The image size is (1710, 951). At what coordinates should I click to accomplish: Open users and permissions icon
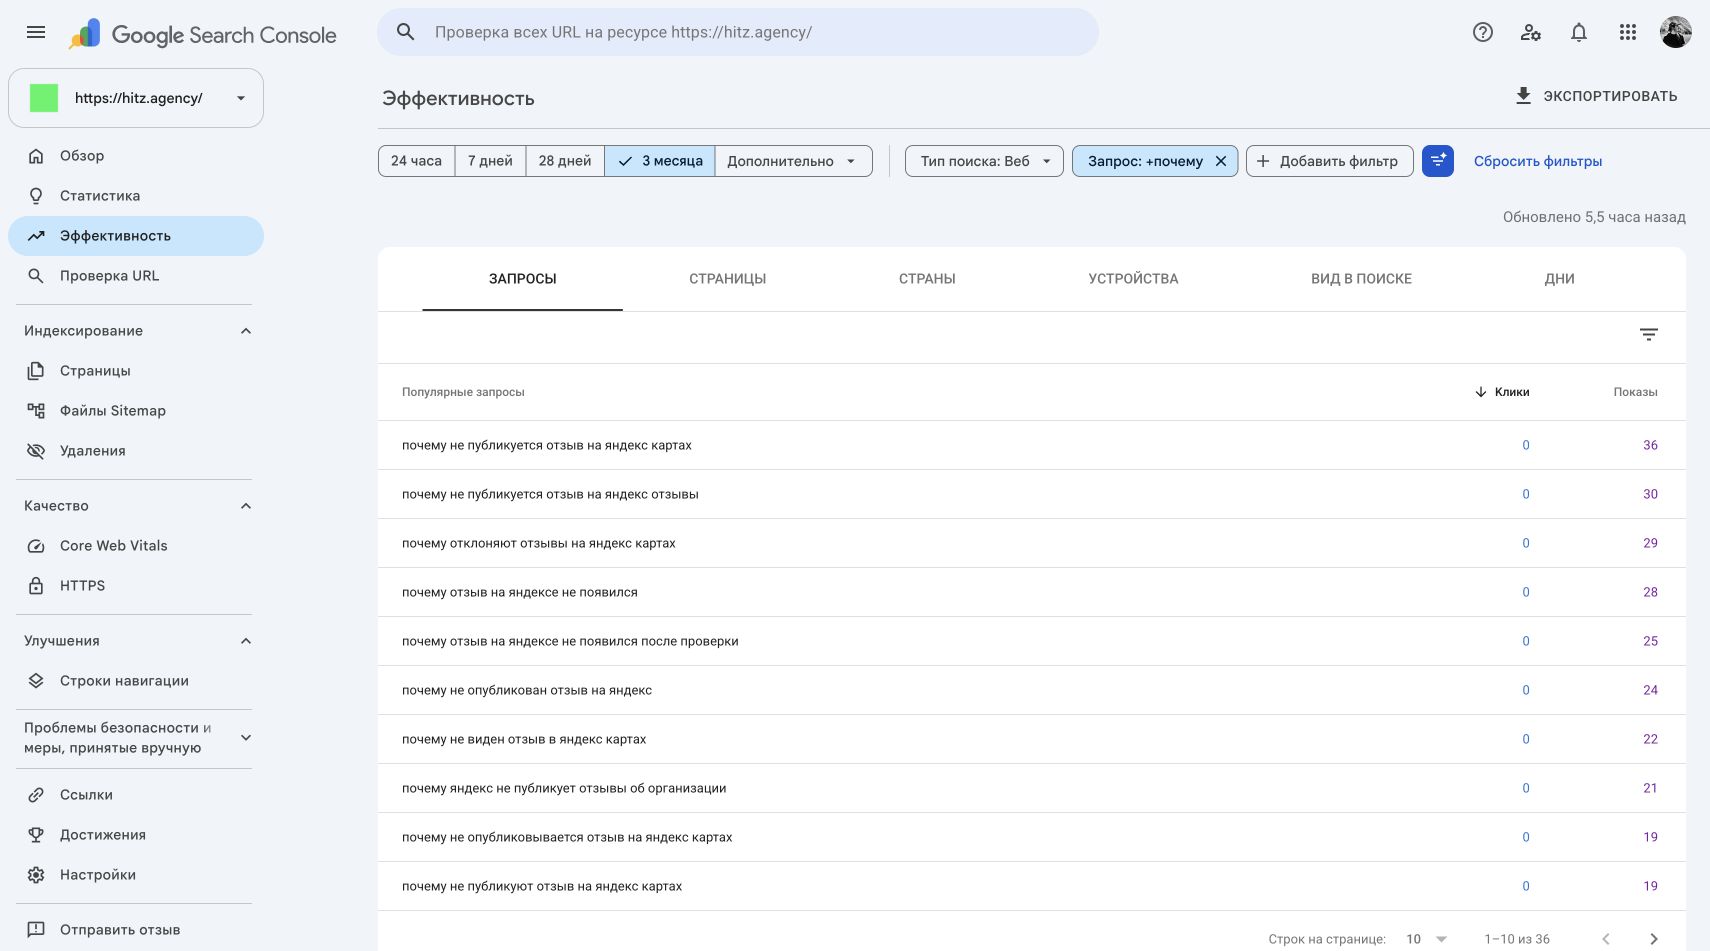[x=1531, y=32]
